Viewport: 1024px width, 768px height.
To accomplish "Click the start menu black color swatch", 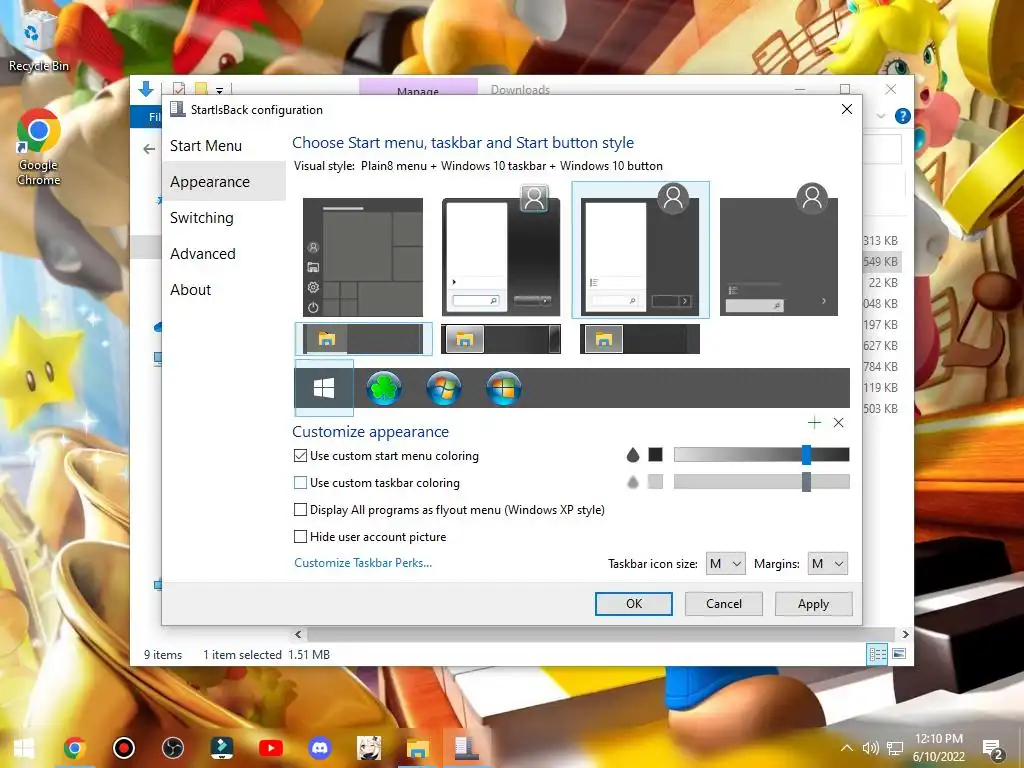I will [x=655, y=455].
